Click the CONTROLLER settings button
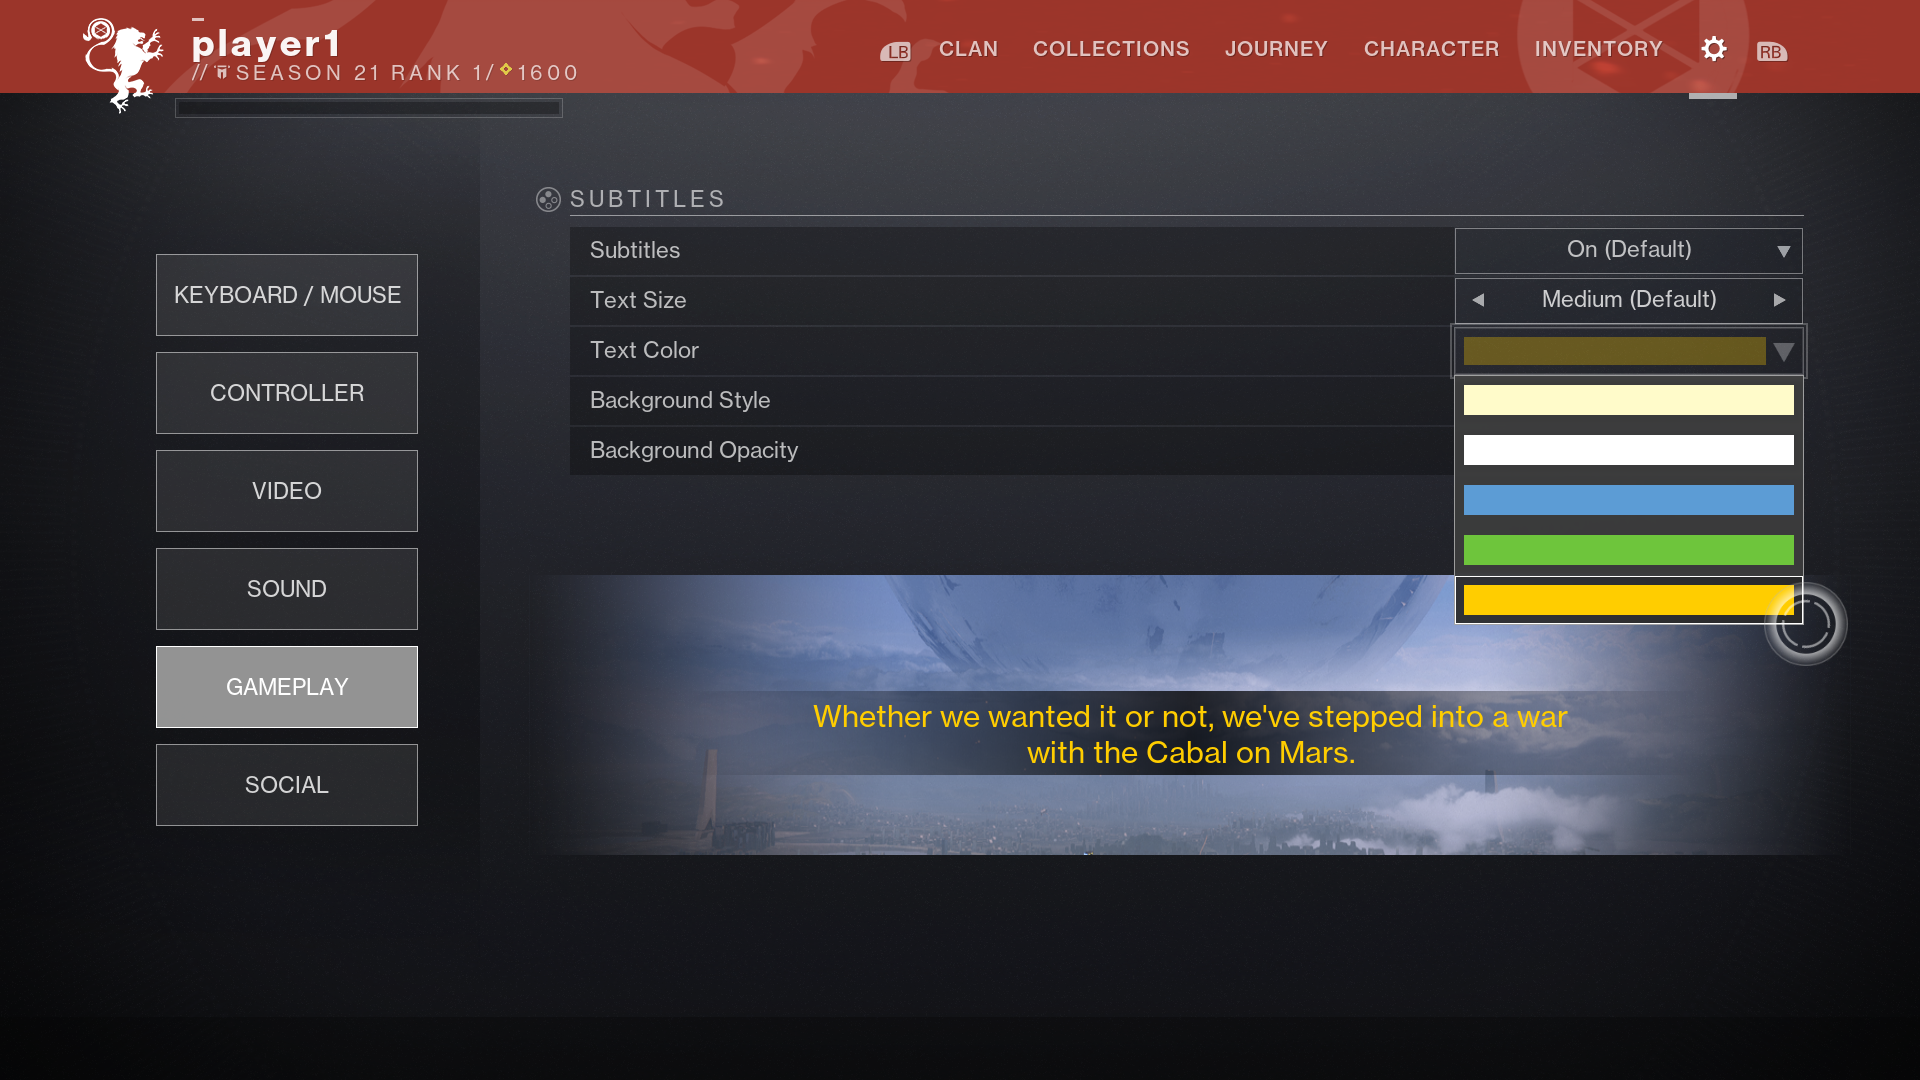 click(286, 392)
